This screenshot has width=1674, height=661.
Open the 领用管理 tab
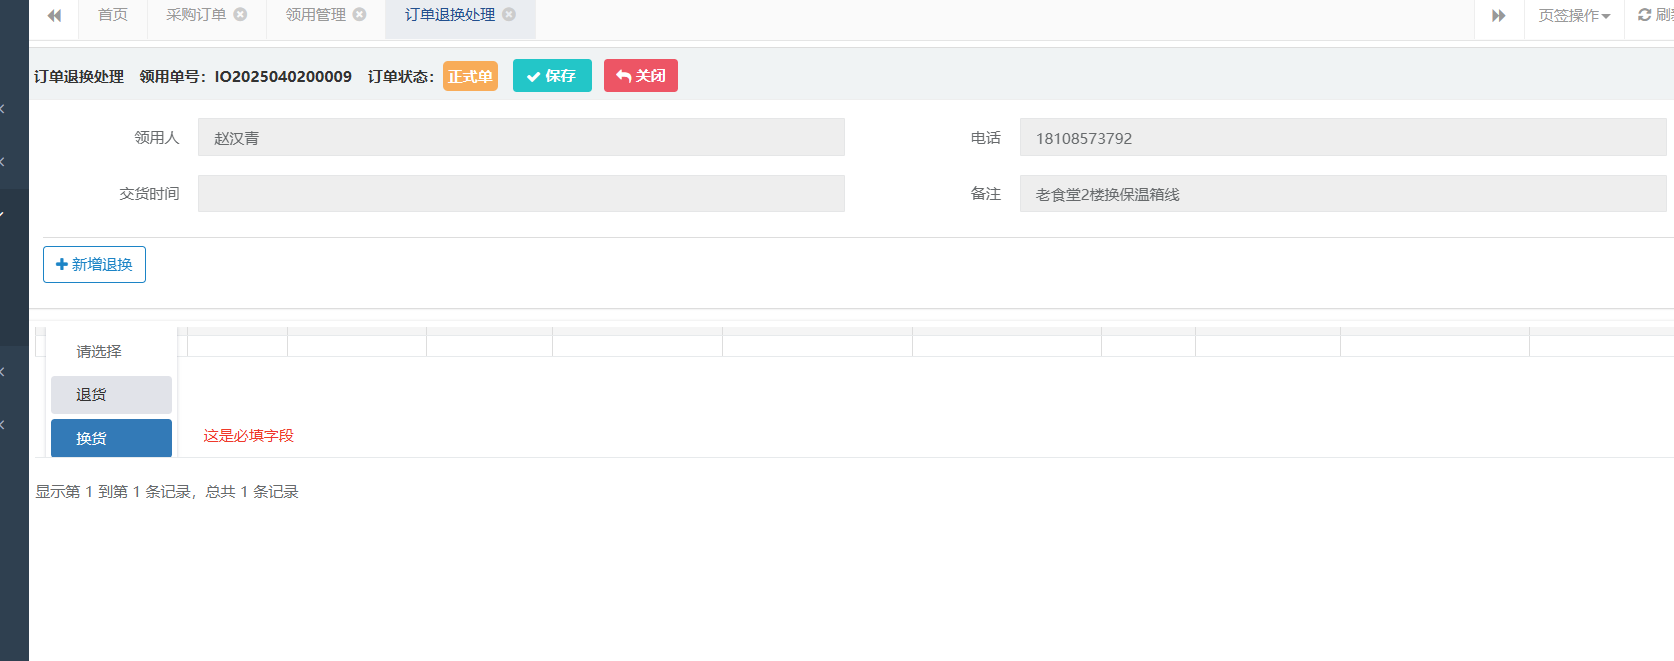coord(315,15)
